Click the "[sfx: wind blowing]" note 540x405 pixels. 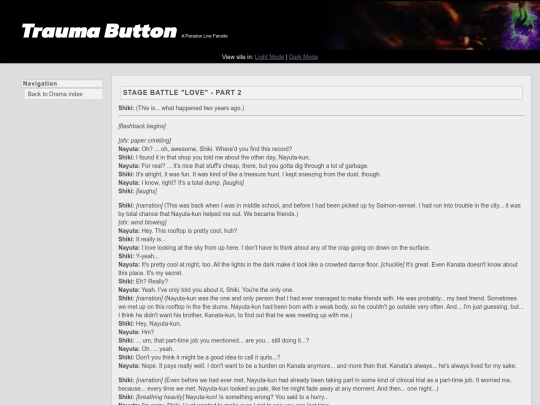click(x=143, y=222)
